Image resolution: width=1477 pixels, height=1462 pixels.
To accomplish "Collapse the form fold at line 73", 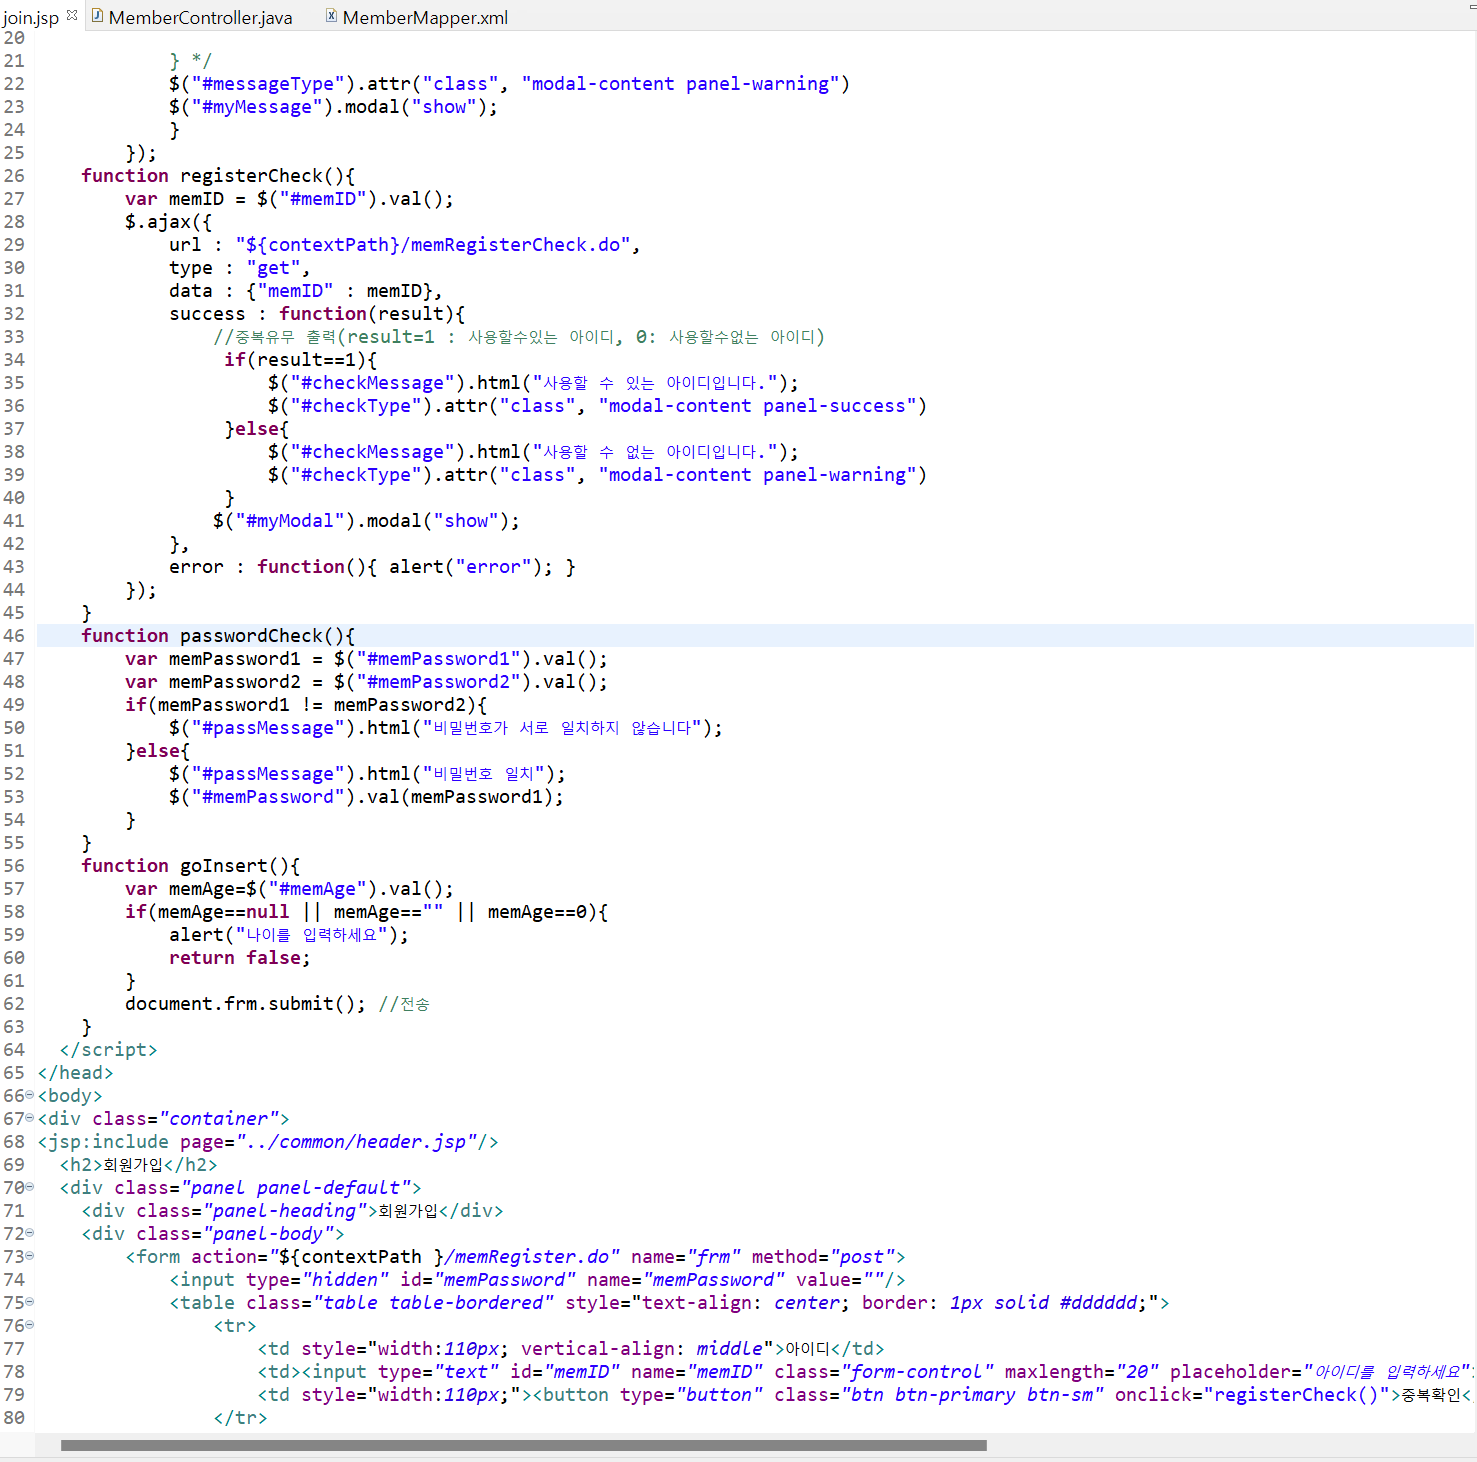I will click(30, 1256).
